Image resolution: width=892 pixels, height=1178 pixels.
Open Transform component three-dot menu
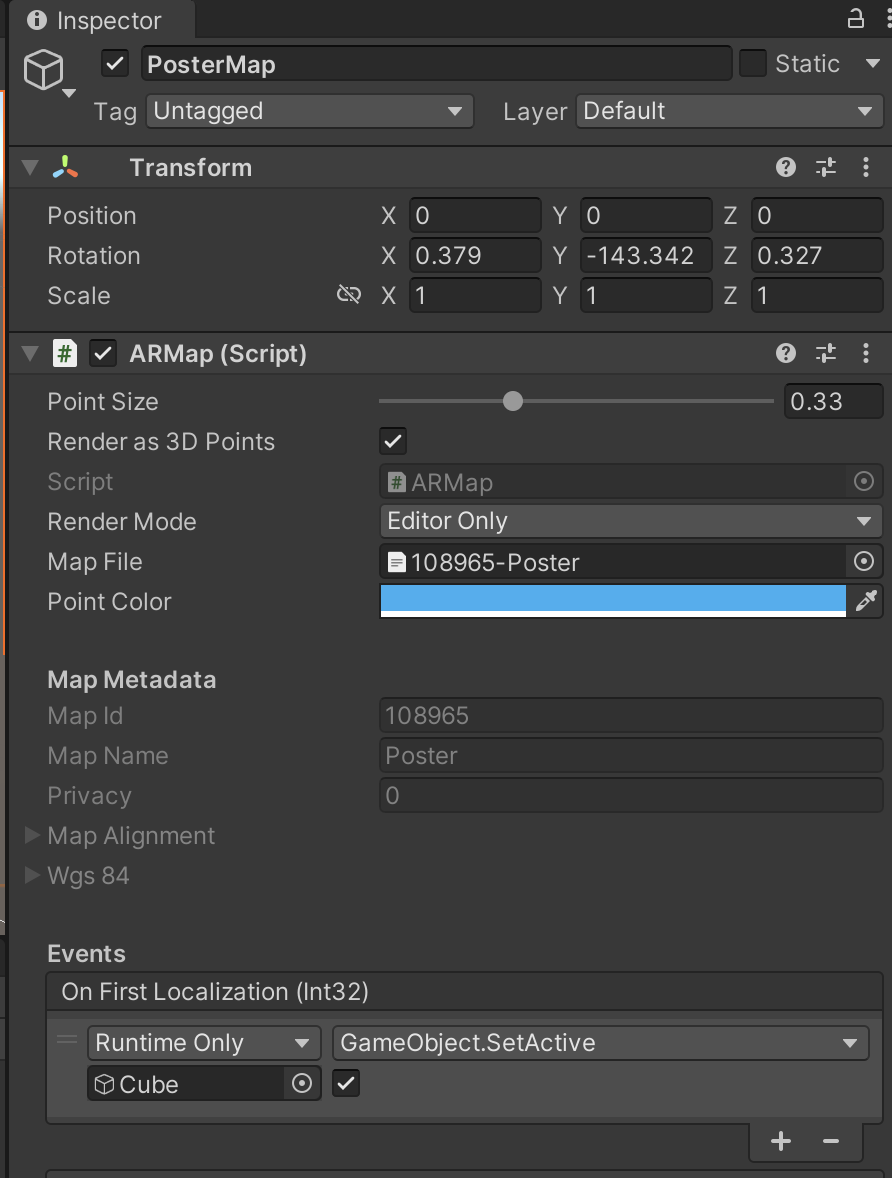[866, 167]
